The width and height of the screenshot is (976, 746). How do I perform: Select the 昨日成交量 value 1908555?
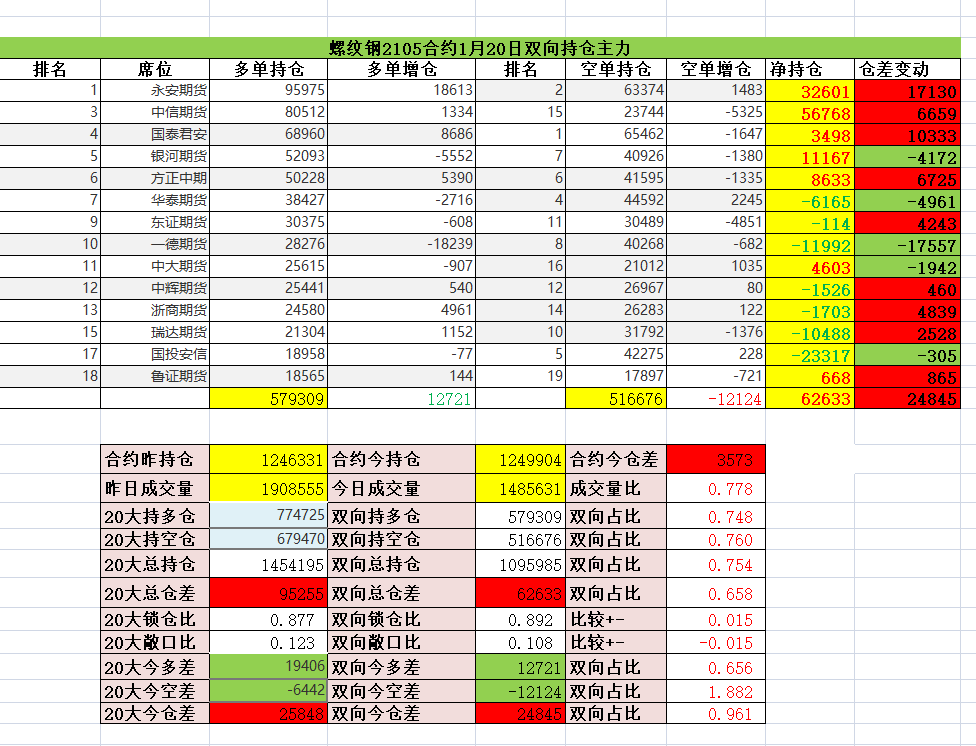269,488
